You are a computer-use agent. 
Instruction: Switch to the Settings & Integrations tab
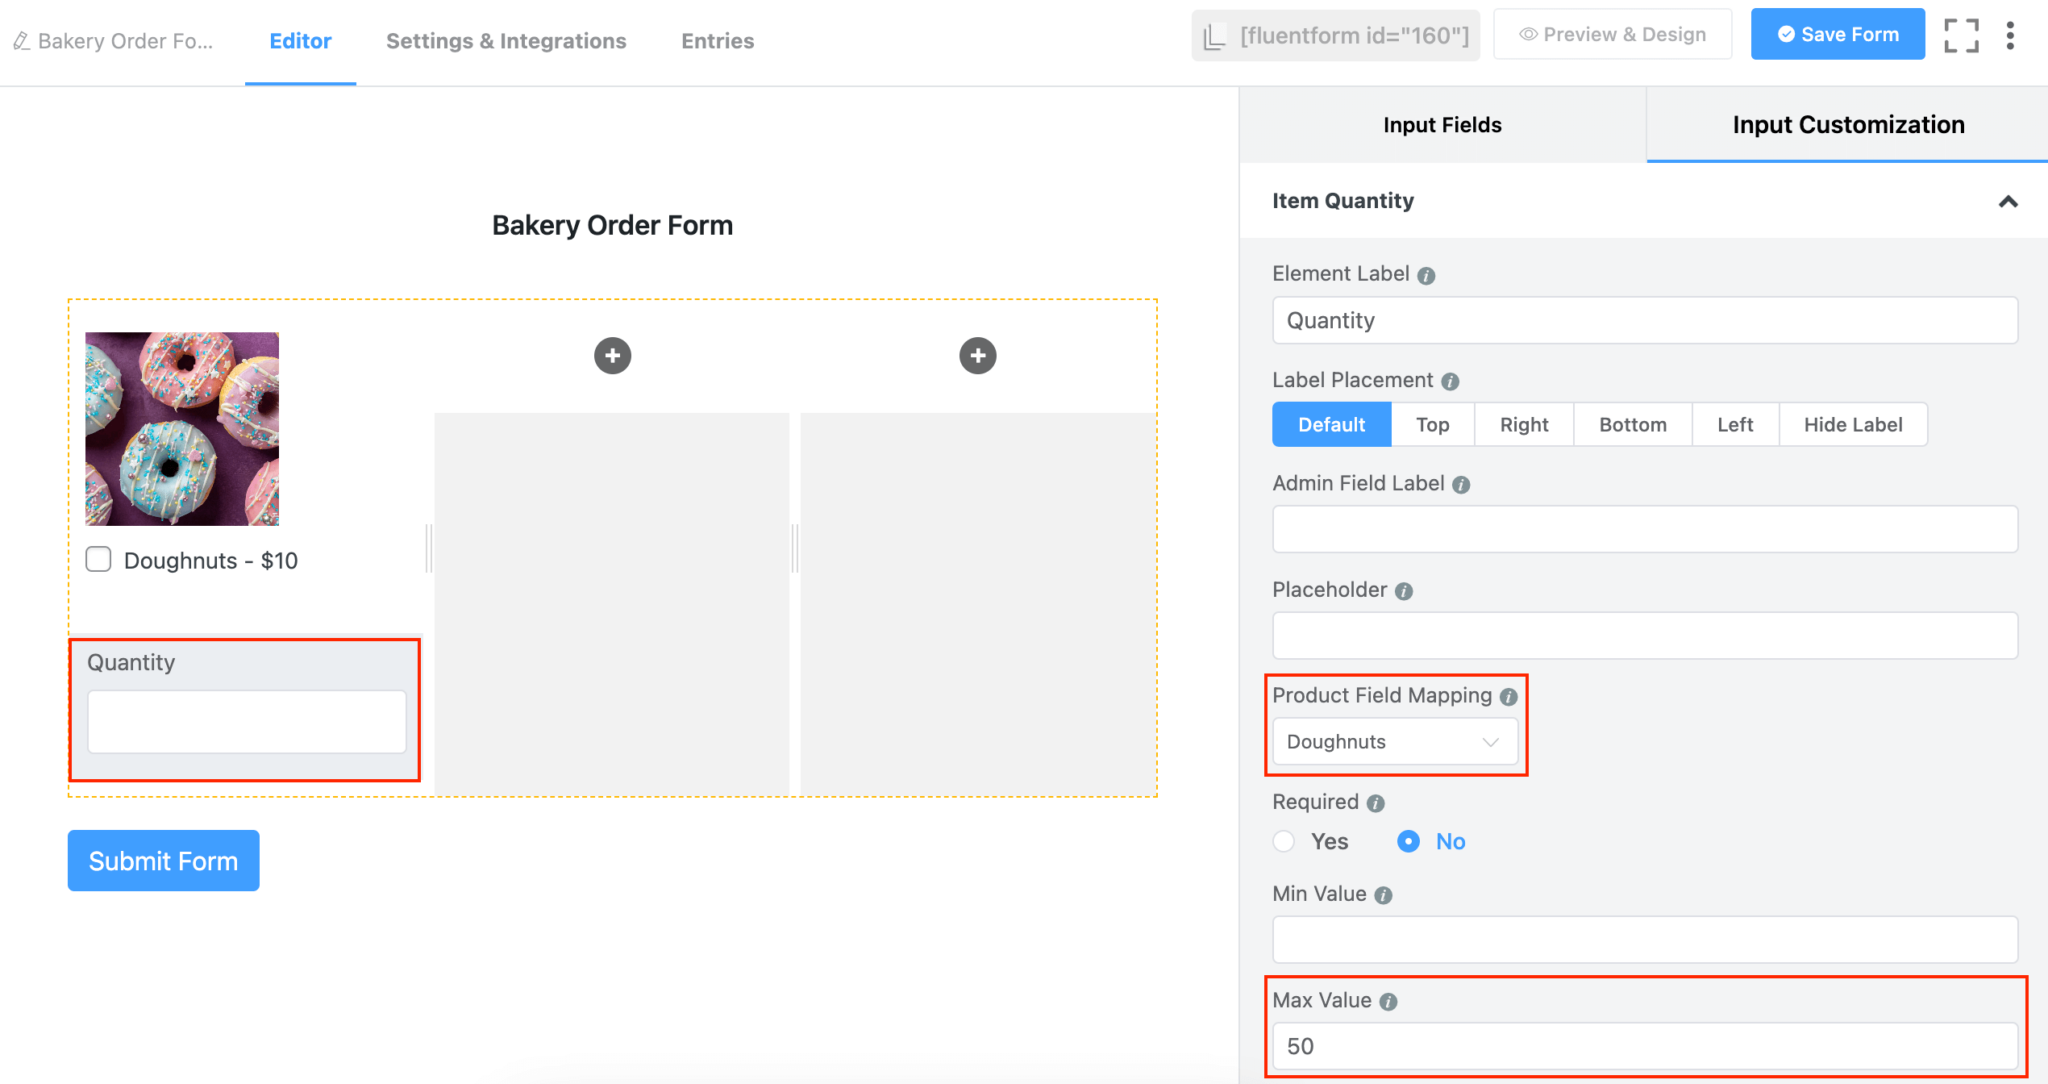click(506, 41)
